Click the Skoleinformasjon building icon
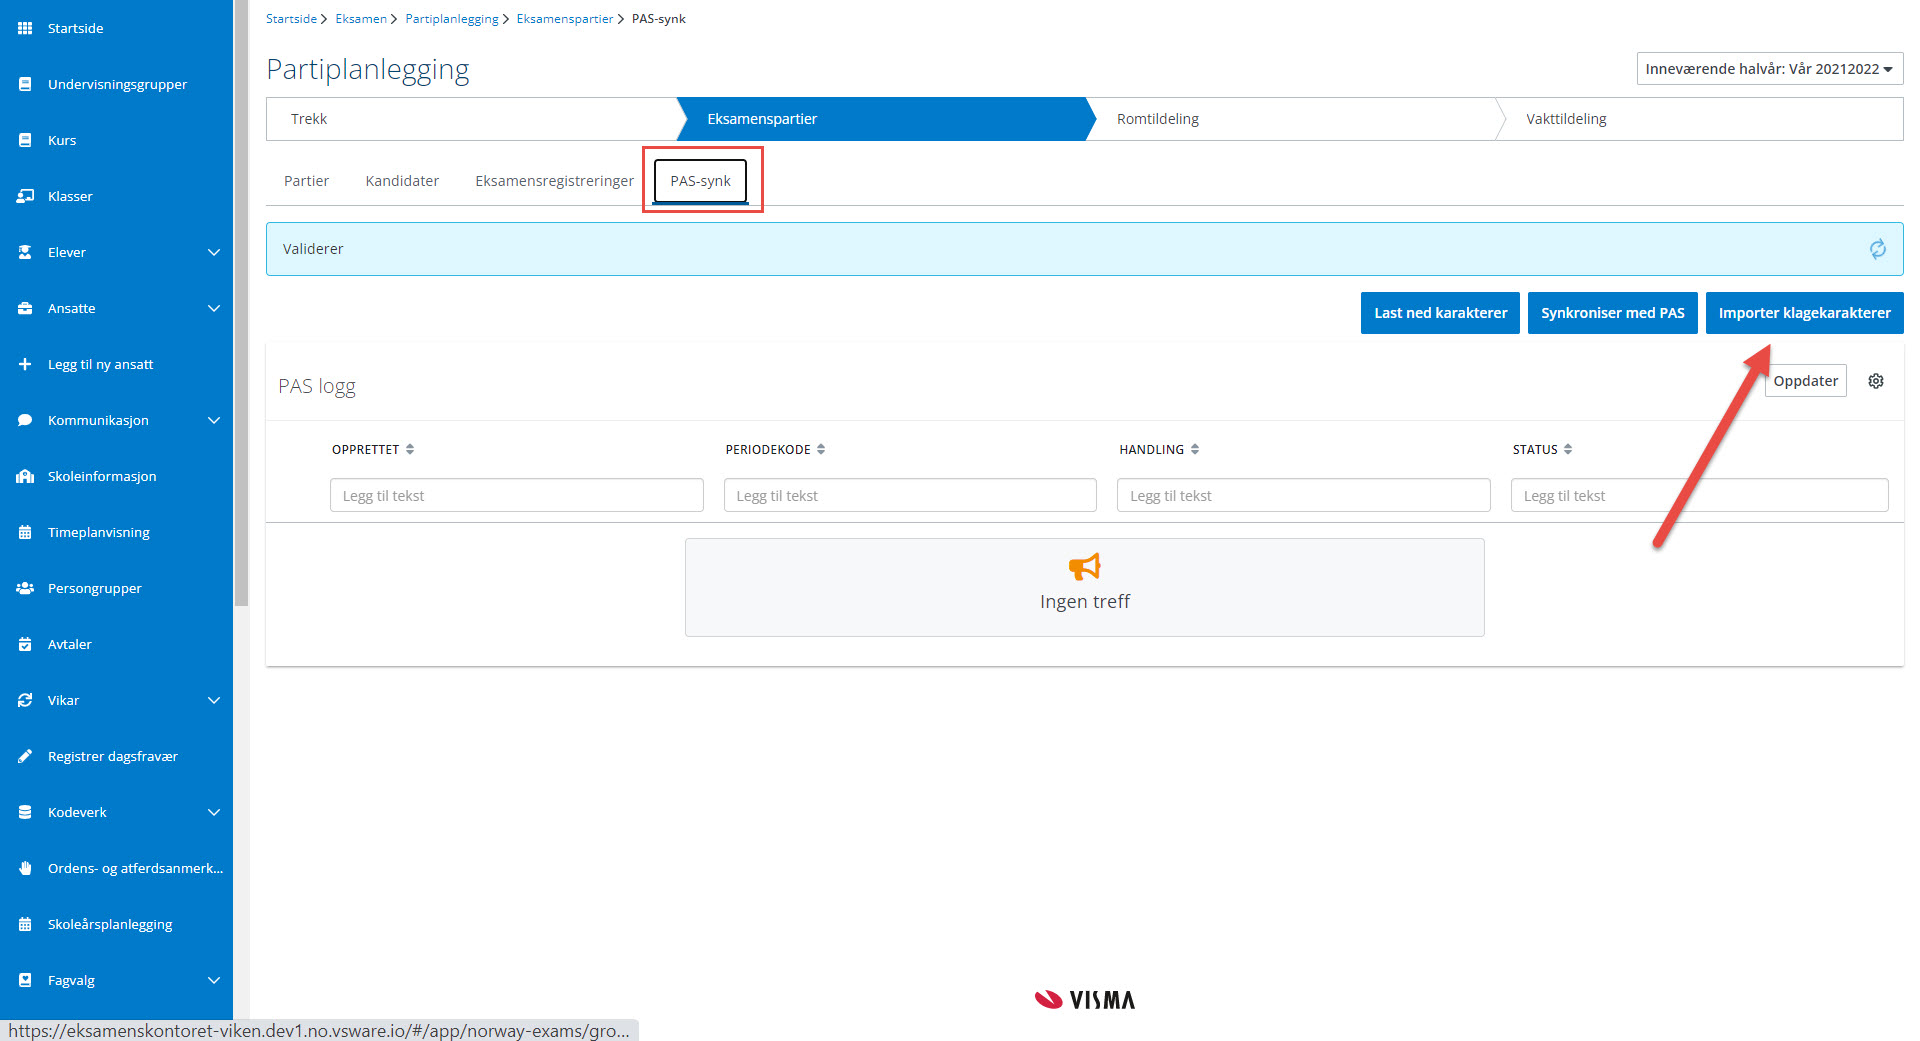Image resolution: width=1920 pixels, height=1041 pixels. click(x=25, y=476)
